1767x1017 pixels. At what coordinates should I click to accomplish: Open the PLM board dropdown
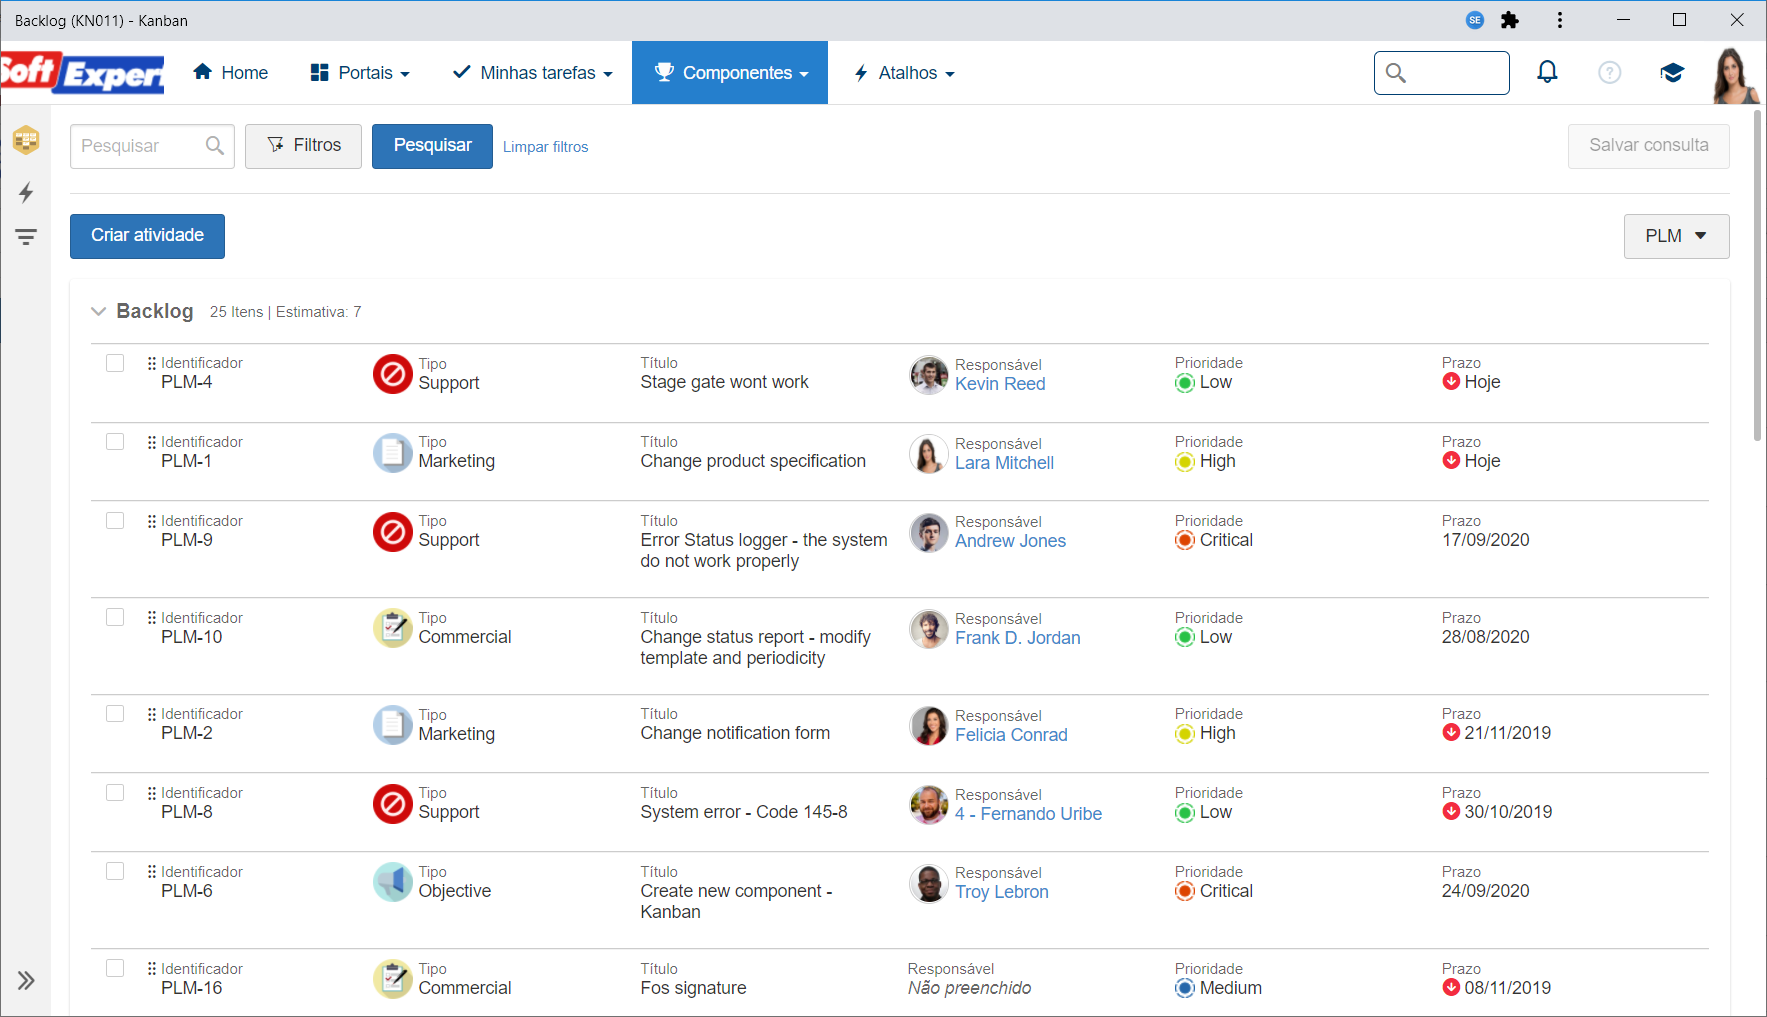(x=1676, y=236)
